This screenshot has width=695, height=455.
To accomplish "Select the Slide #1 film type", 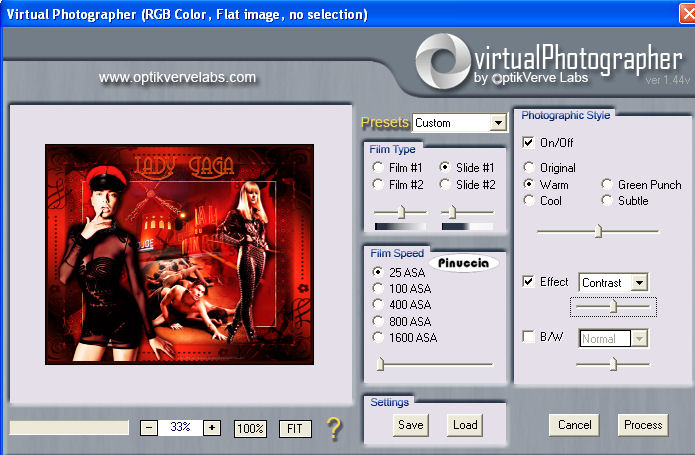I will 445,167.
